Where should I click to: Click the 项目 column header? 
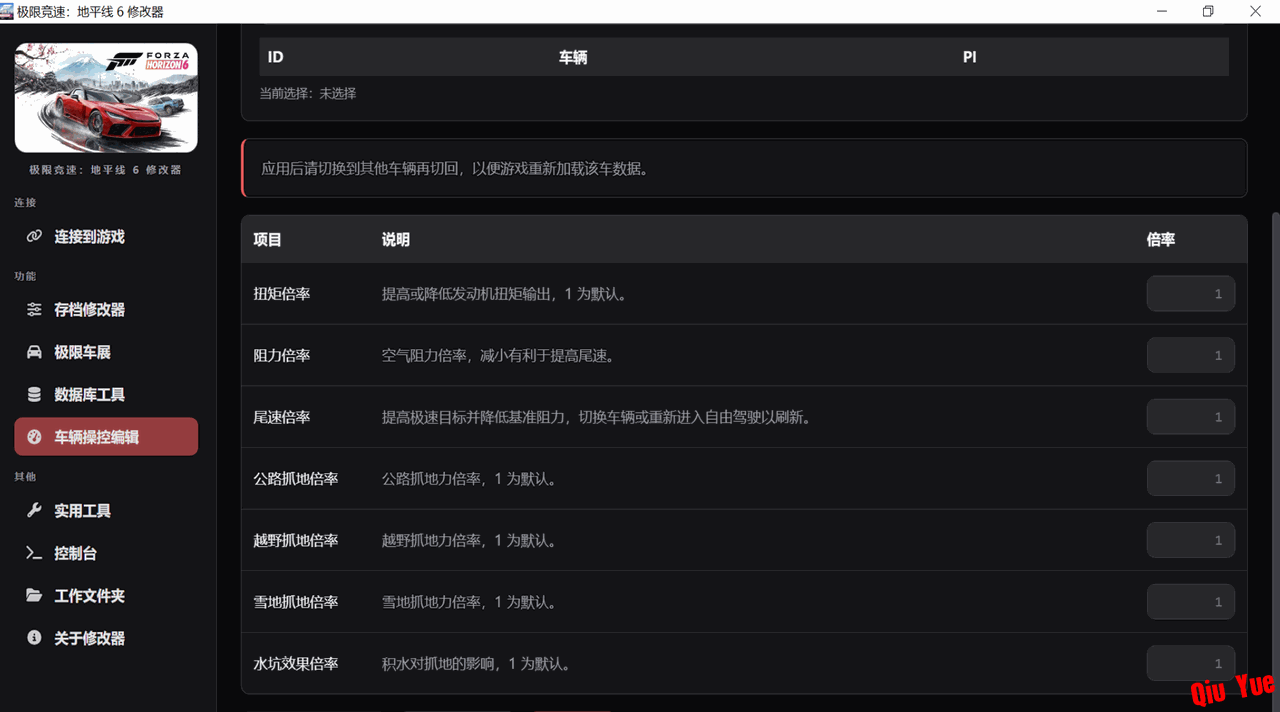268,240
